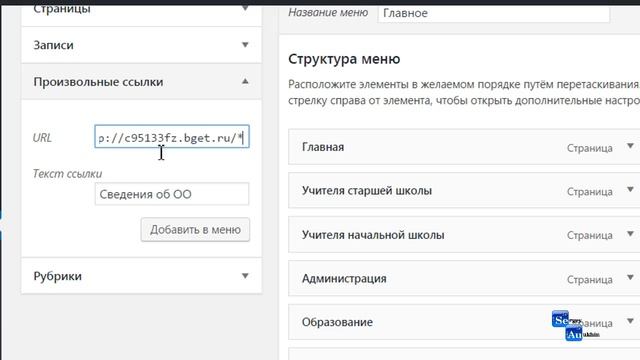
Task: Click the Название меню label
Action: coord(328,13)
